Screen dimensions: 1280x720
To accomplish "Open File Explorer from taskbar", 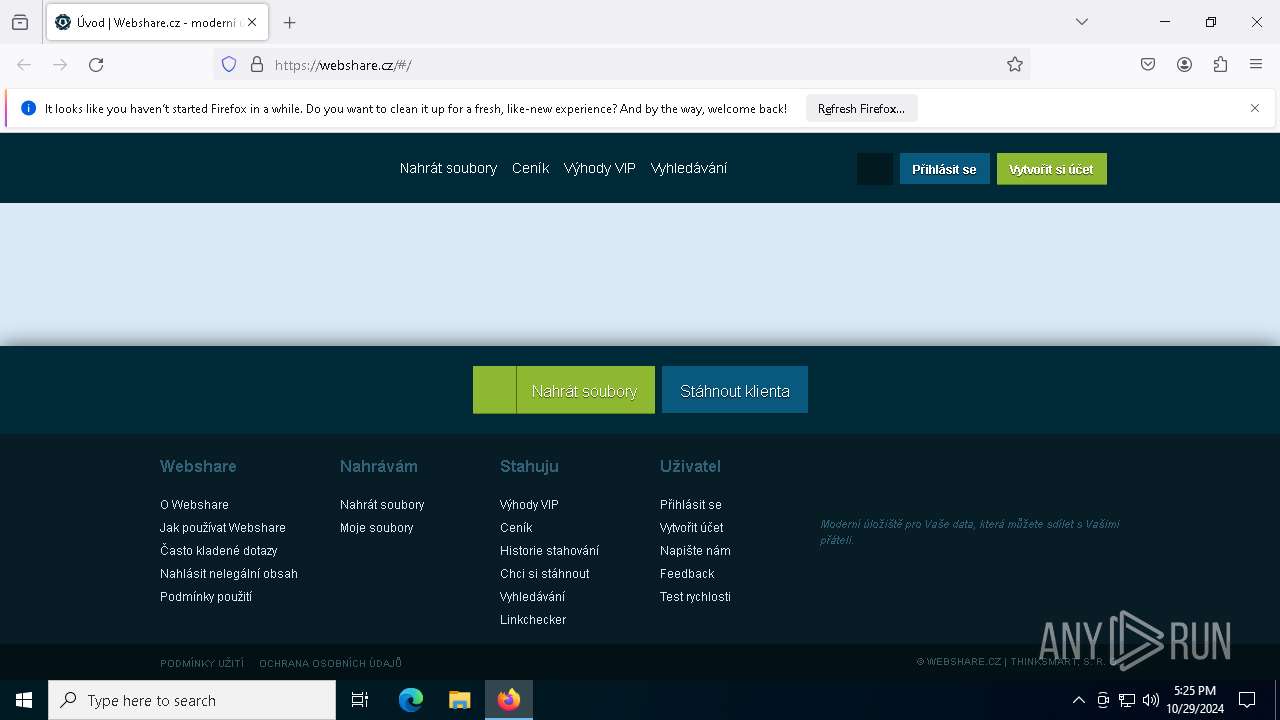I will pyautogui.click(x=460, y=700).
